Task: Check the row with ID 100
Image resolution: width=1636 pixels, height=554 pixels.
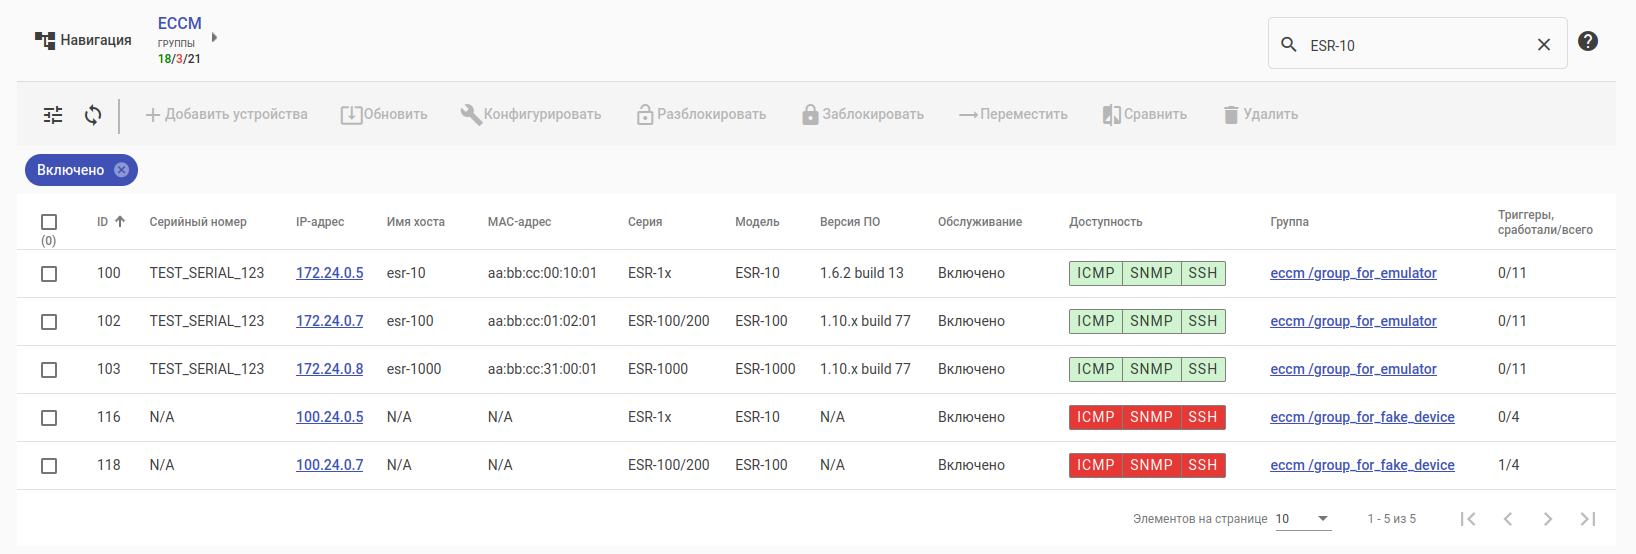Action: coord(49,274)
